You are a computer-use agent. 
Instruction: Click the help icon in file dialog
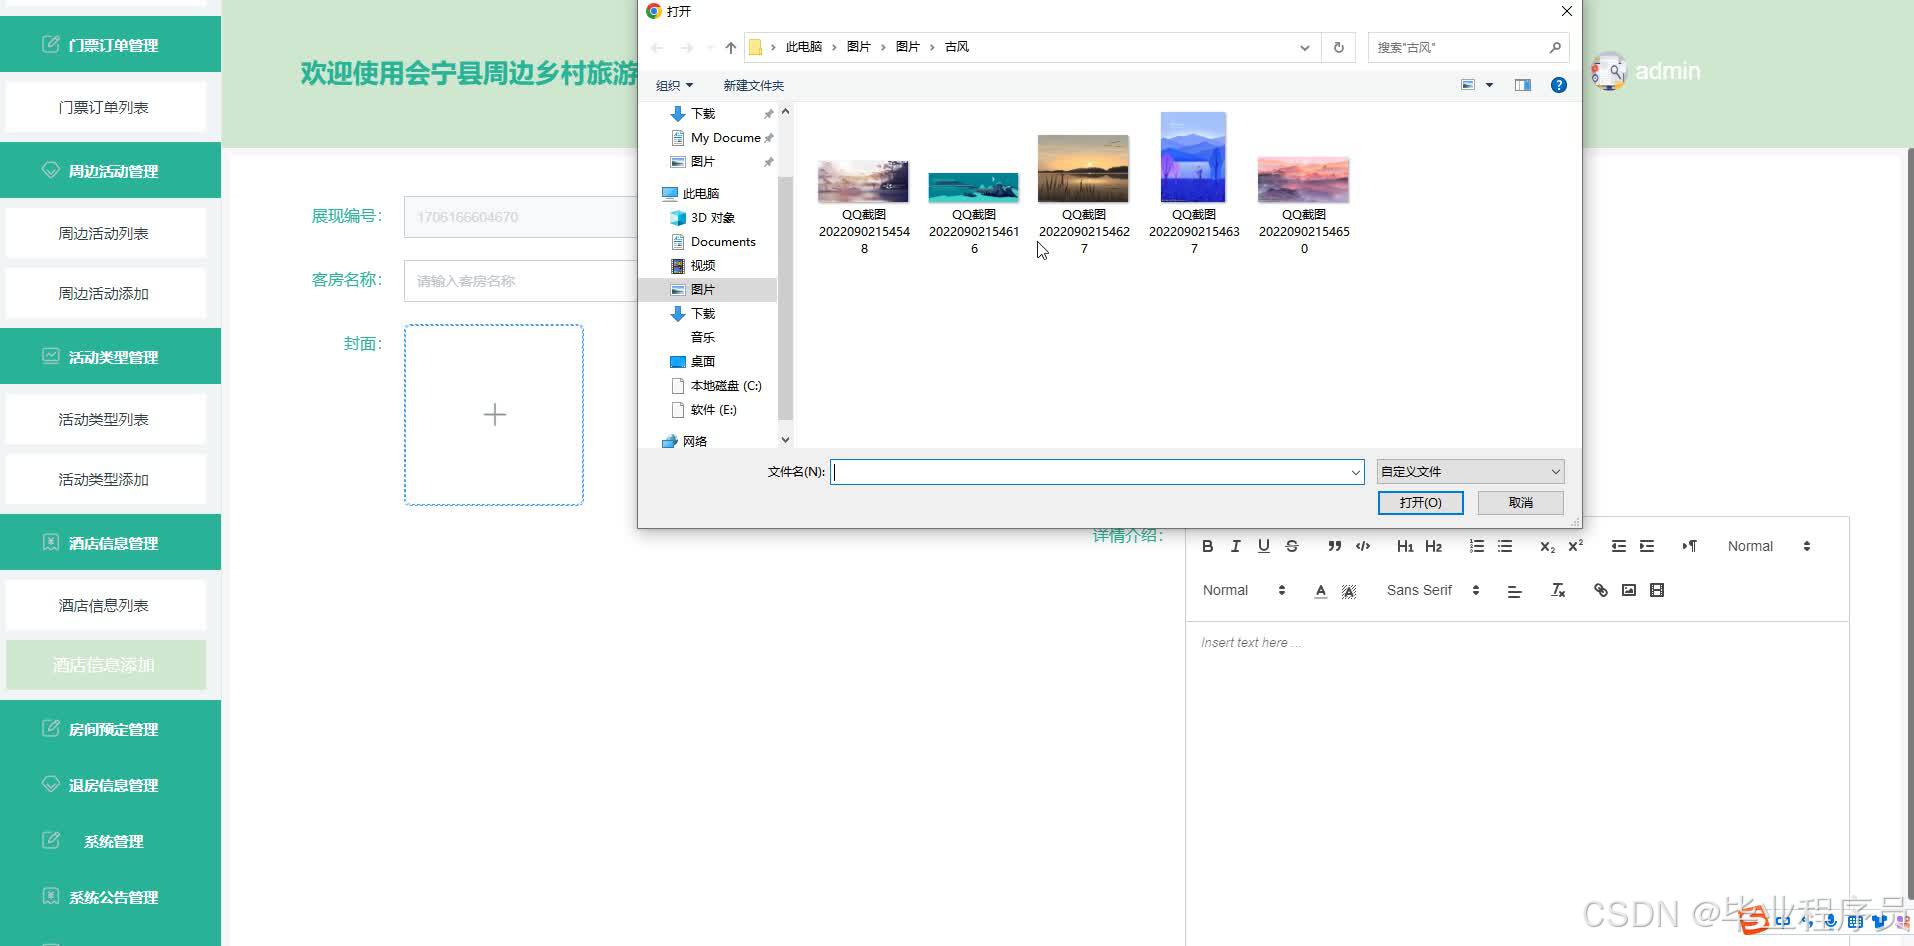click(1558, 85)
